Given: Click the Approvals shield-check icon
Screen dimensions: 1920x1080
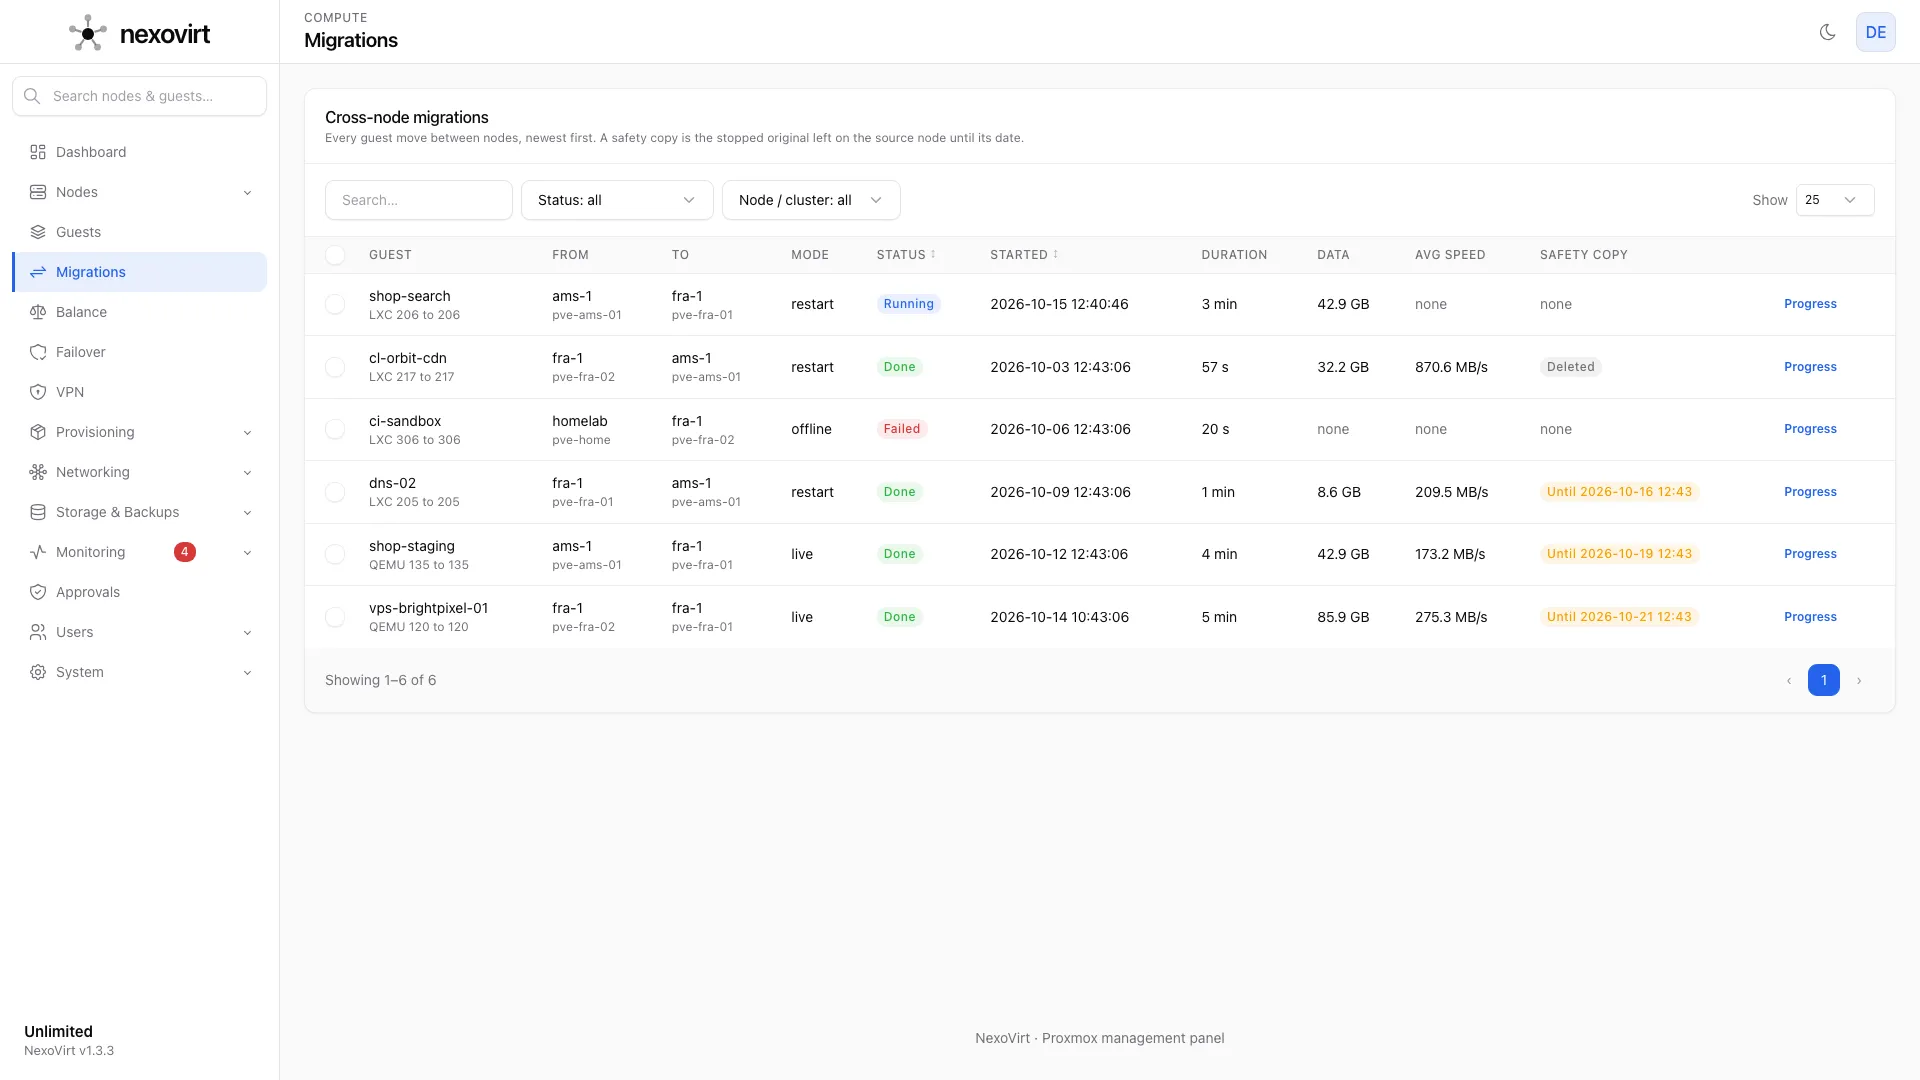Looking at the screenshot, I should click(x=38, y=592).
